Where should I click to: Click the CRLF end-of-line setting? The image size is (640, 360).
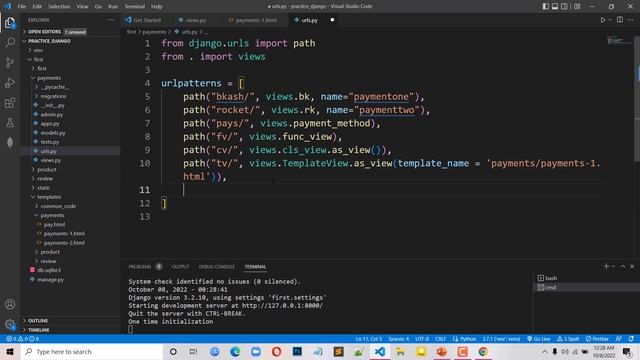coord(440,339)
